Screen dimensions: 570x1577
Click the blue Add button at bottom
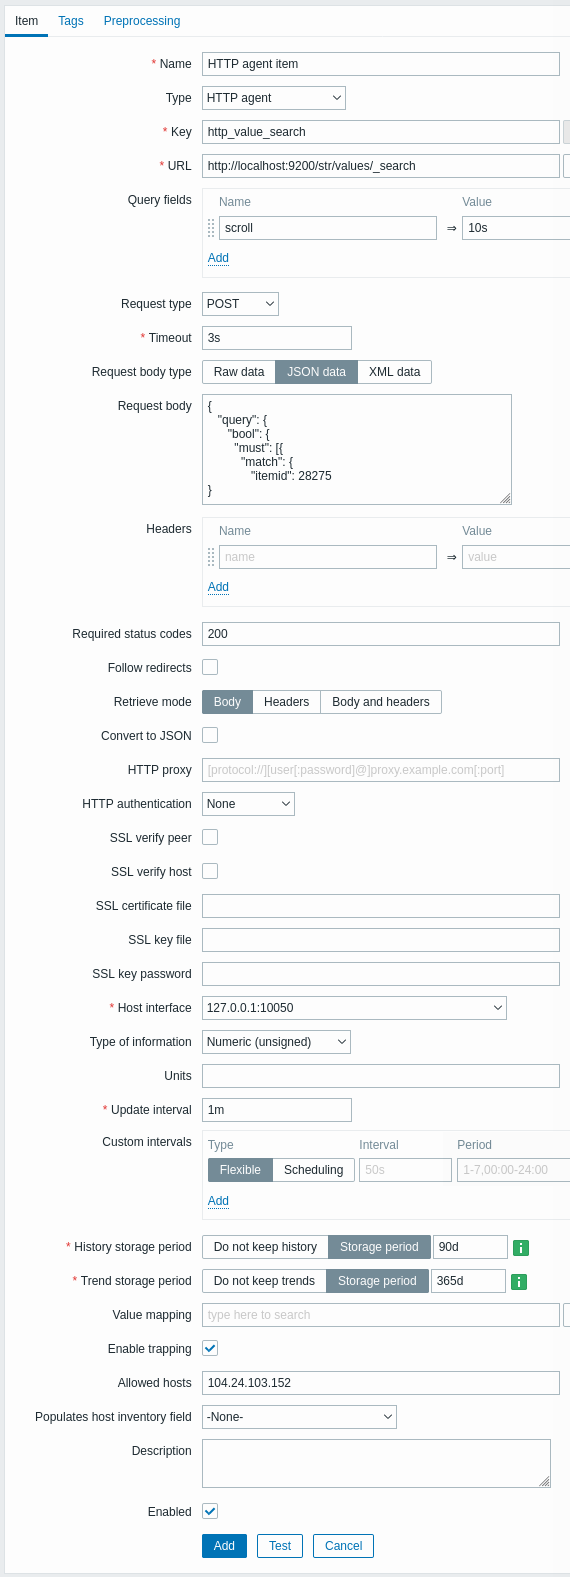pyautogui.click(x=224, y=1546)
